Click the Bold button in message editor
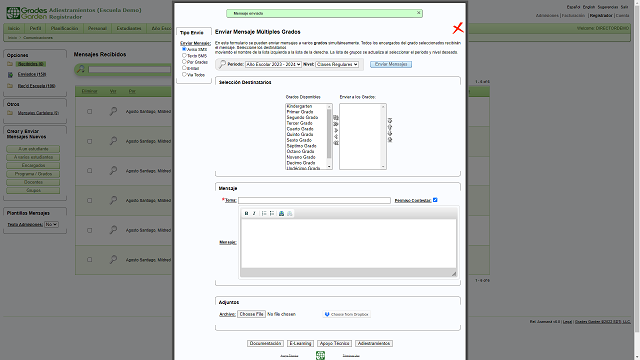 point(246,213)
